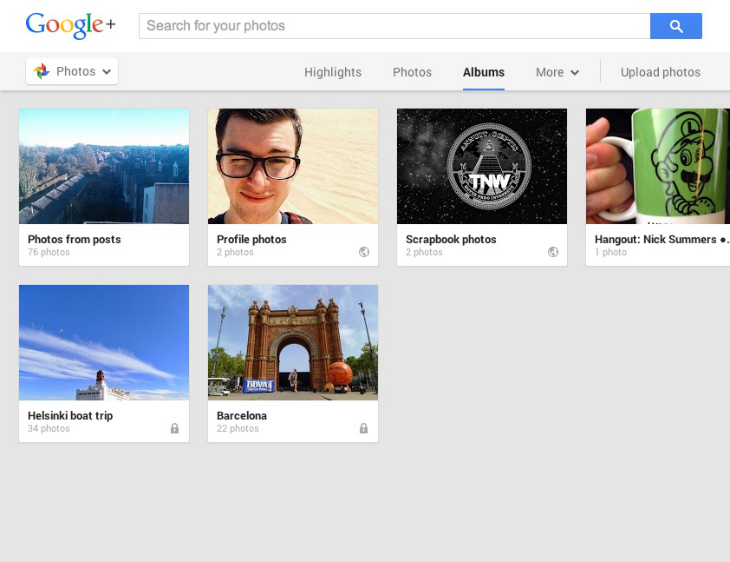The height and width of the screenshot is (562, 730).
Task: Click the '34 photos' count text
Action: click(48, 428)
